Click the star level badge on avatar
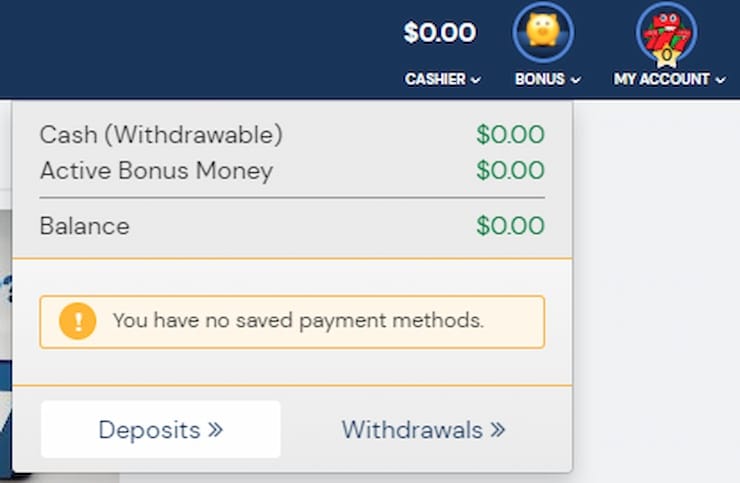This screenshot has height=483, width=740. click(666, 56)
